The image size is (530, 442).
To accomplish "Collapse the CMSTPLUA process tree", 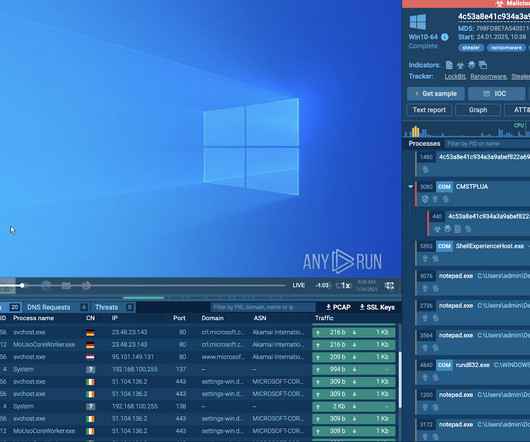I will click(410, 187).
